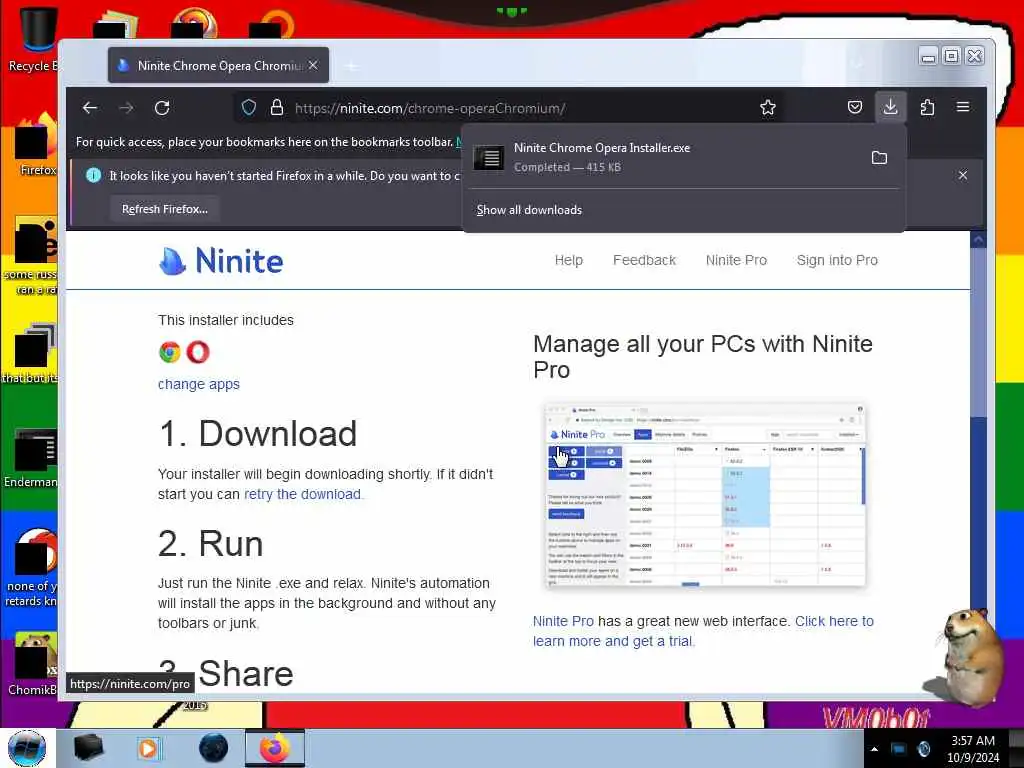Image resolution: width=1024 pixels, height=768 pixels.
Task: Toggle the Firefox downloads toolbar button
Action: 890,107
